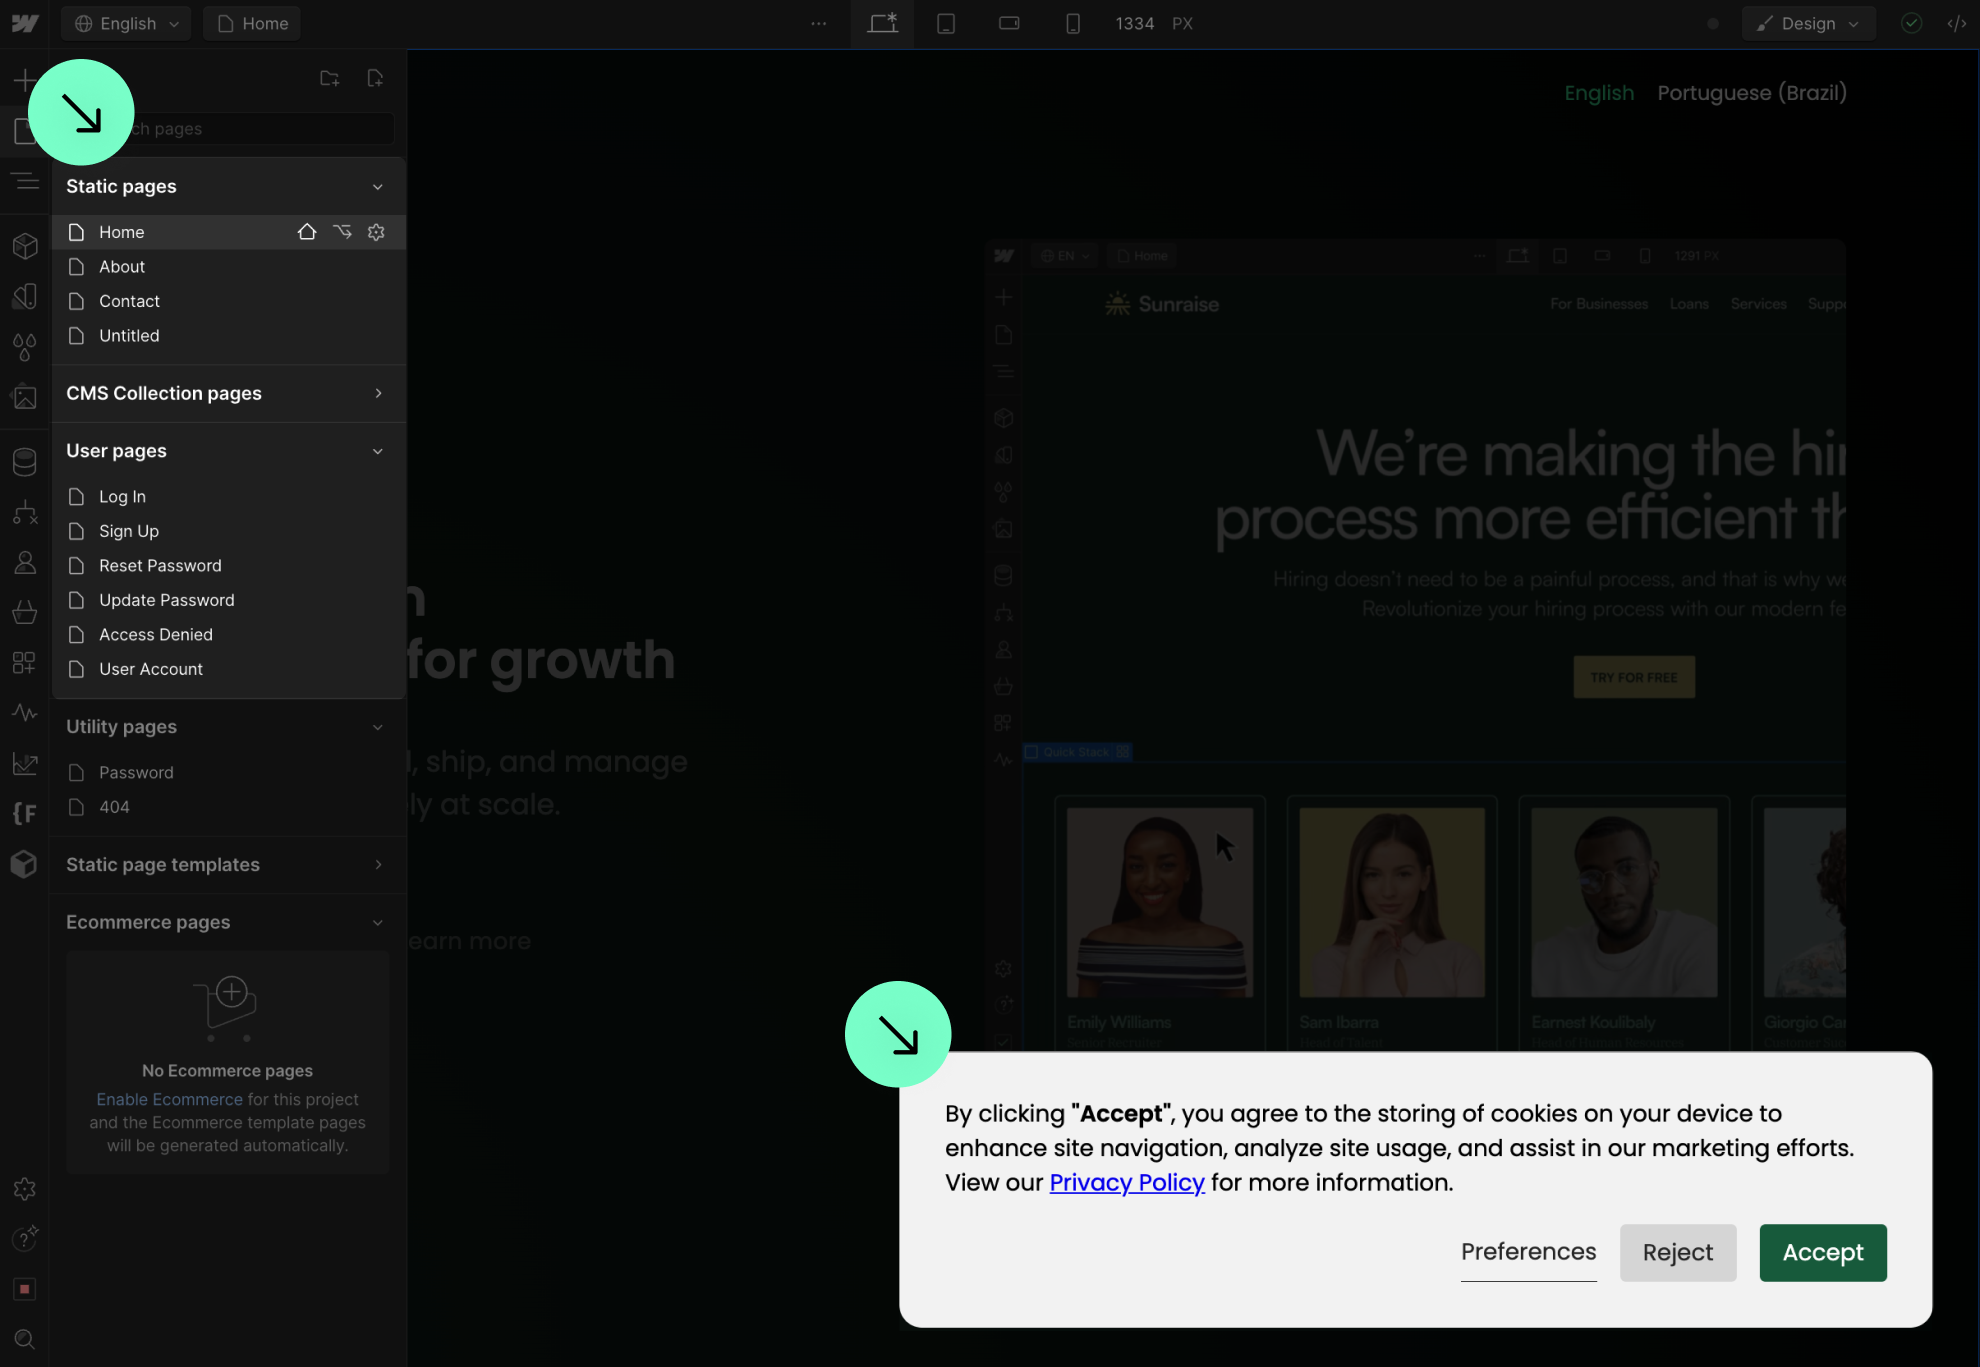Switch to tablet breakpoint
Screen dimensions: 1980x1367
pyautogui.click(x=946, y=23)
